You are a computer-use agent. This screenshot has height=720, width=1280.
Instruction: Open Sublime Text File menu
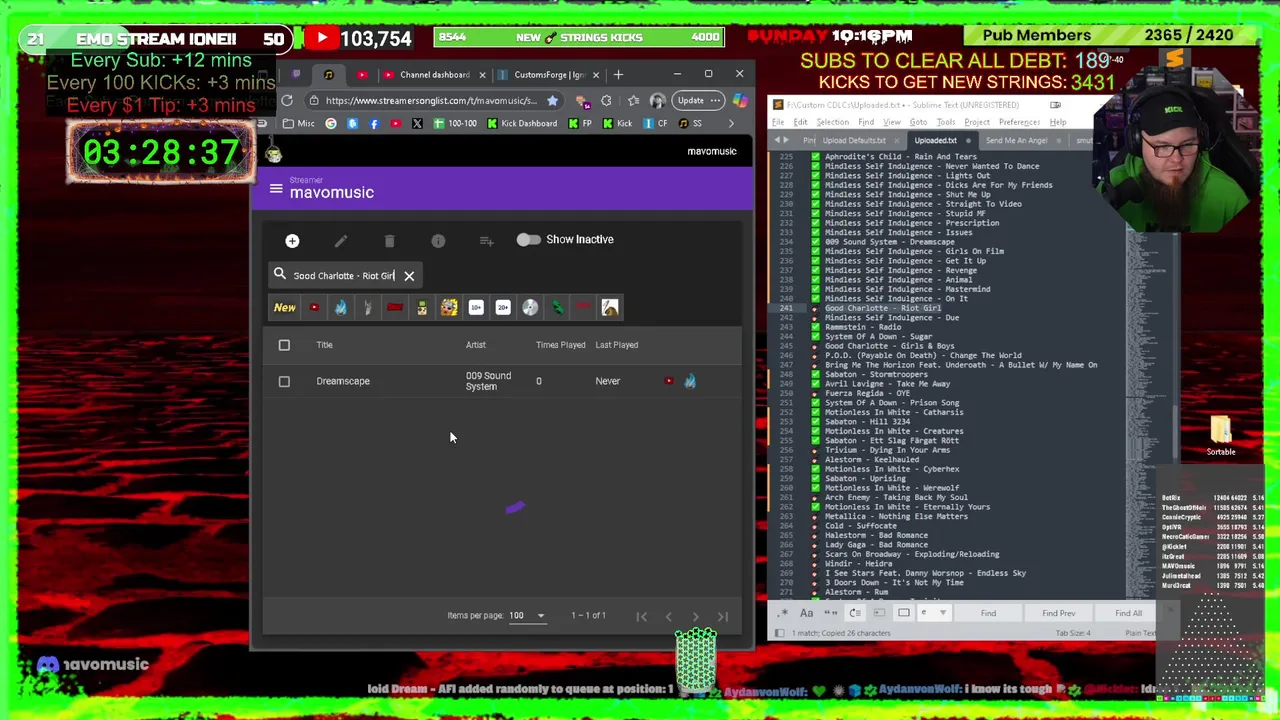pyautogui.click(x=778, y=122)
